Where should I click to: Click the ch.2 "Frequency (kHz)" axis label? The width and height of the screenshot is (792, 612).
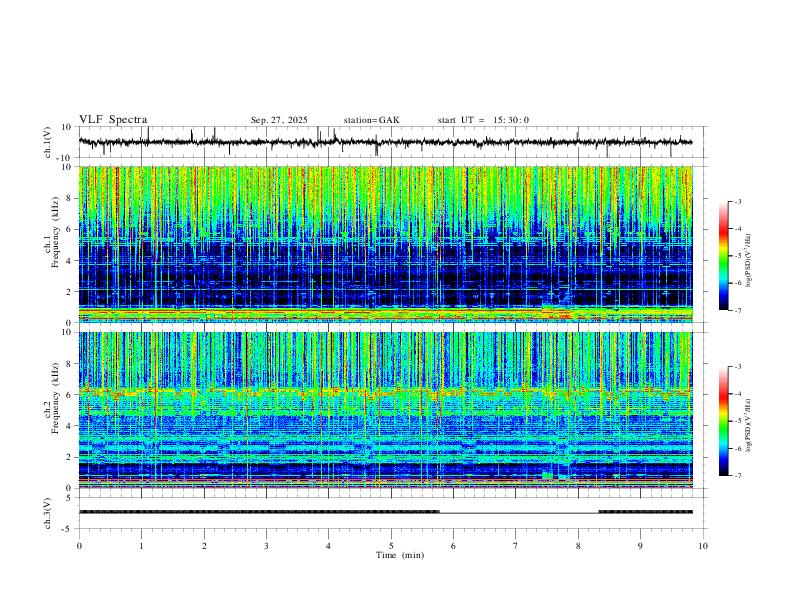[x=56, y=397]
